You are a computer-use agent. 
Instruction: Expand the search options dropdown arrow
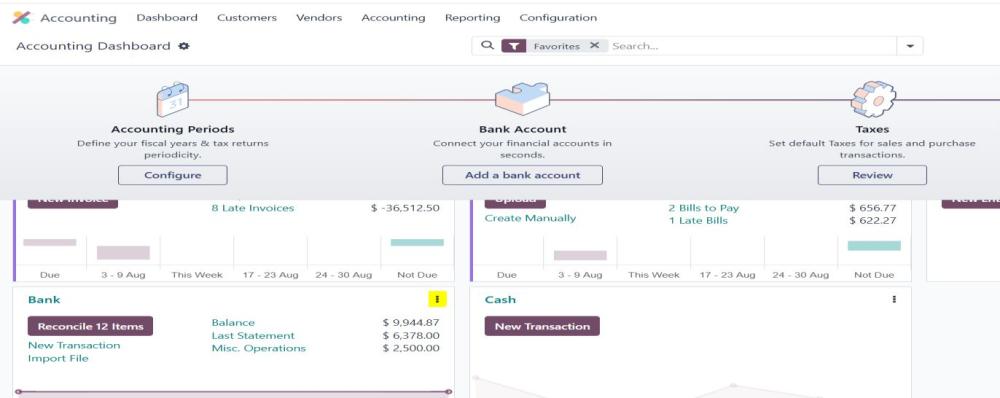coord(910,46)
